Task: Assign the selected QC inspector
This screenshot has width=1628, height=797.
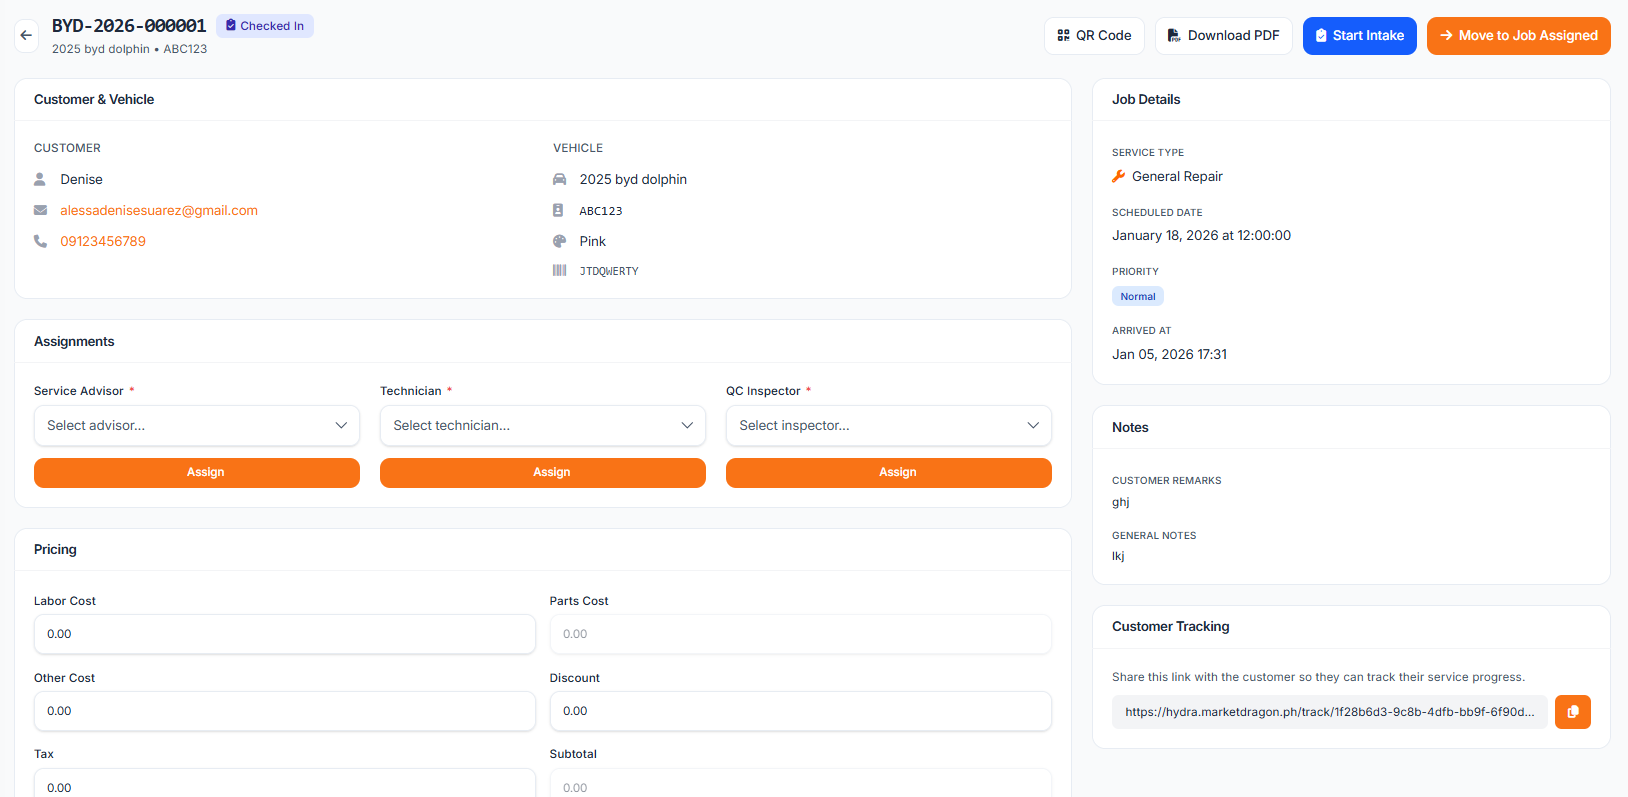Action: click(x=889, y=473)
